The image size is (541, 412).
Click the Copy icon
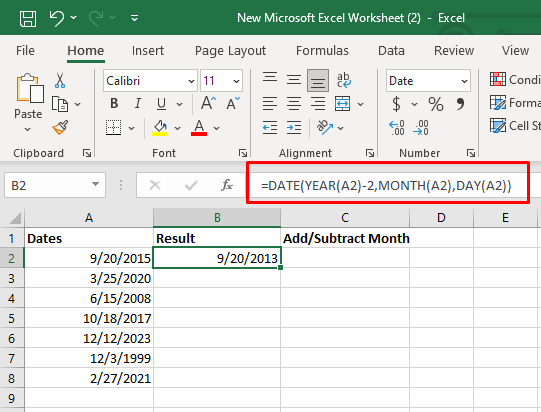60,104
